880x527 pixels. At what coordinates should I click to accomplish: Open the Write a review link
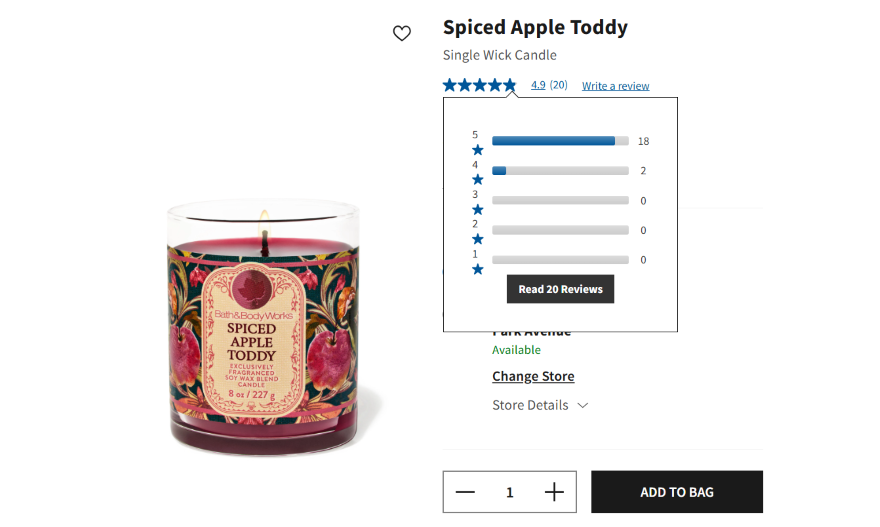[x=615, y=86]
